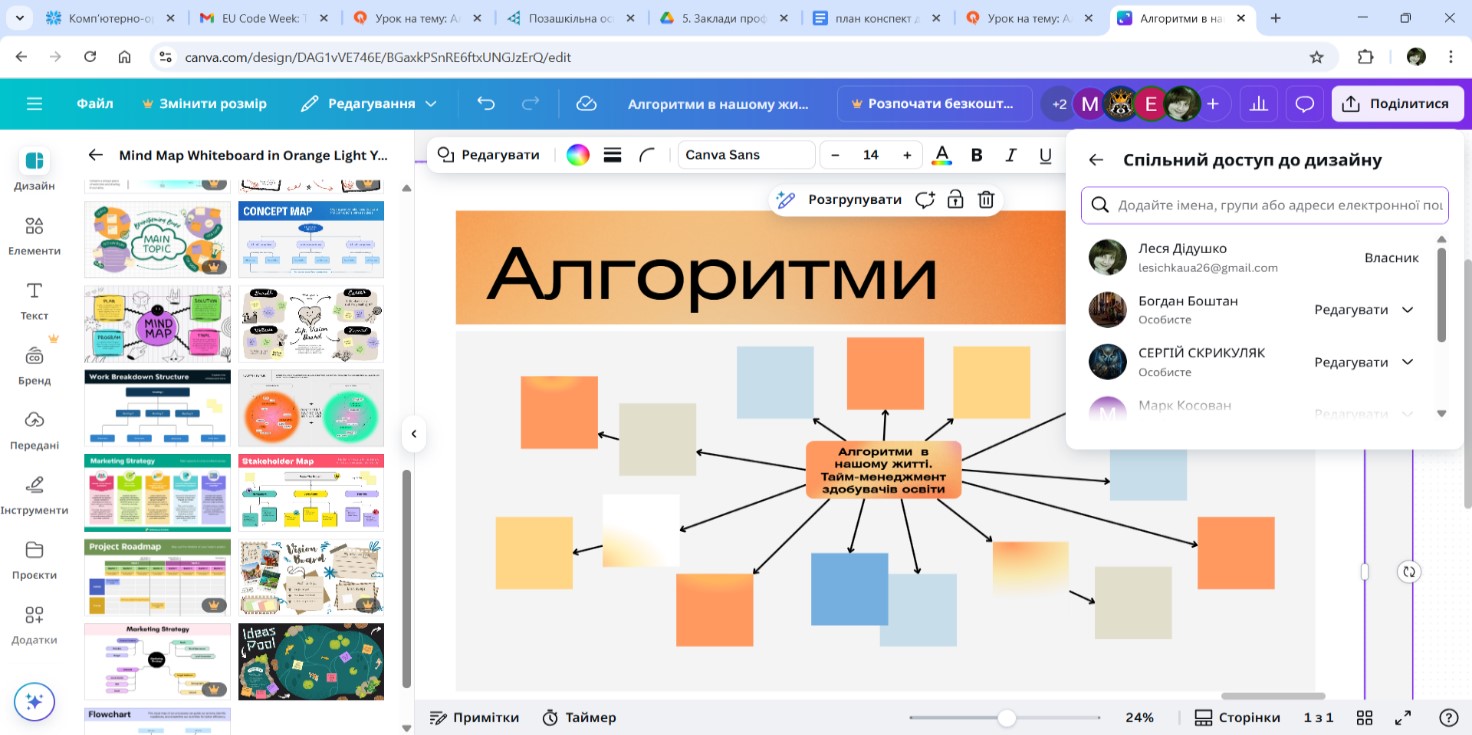The width and height of the screenshot is (1472, 735).
Task: Open the Elements panel in the sidebar
Action: click(34, 236)
